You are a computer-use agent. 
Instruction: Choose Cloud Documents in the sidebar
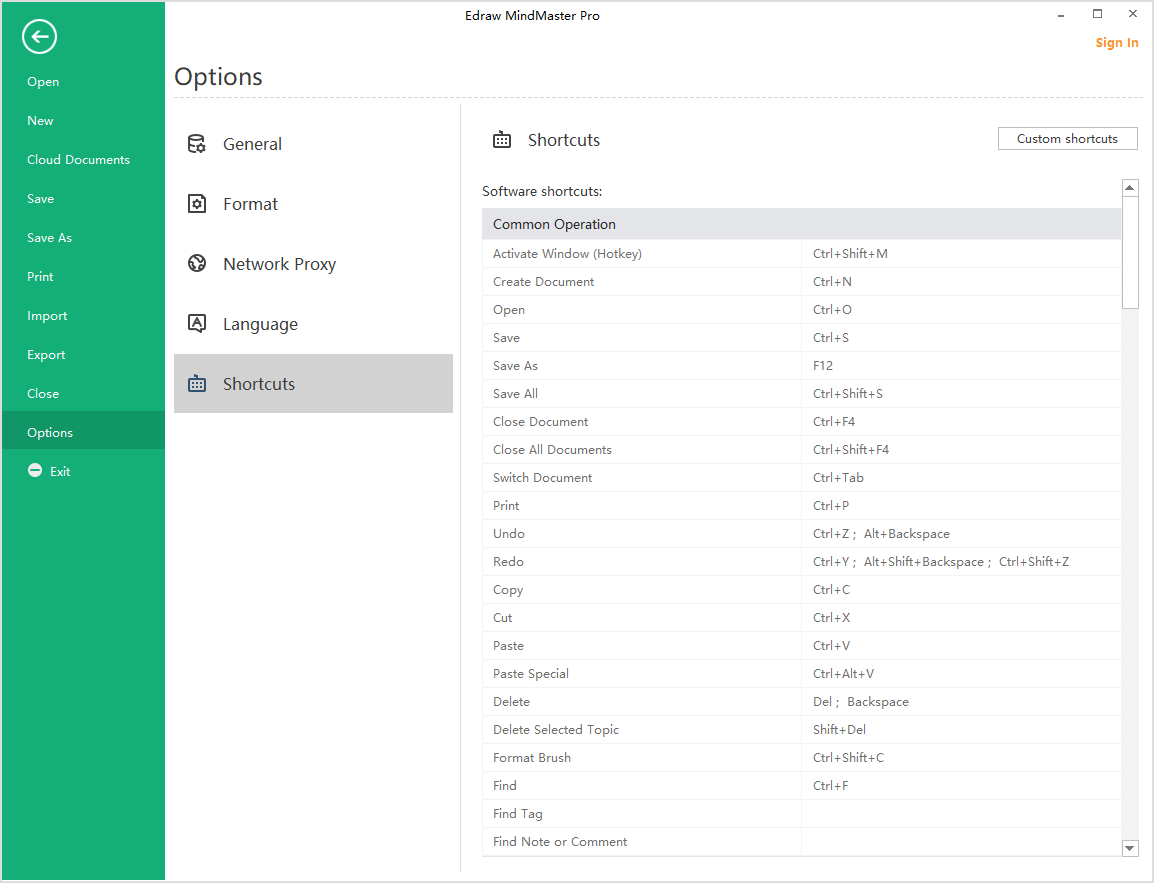(x=78, y=160)
